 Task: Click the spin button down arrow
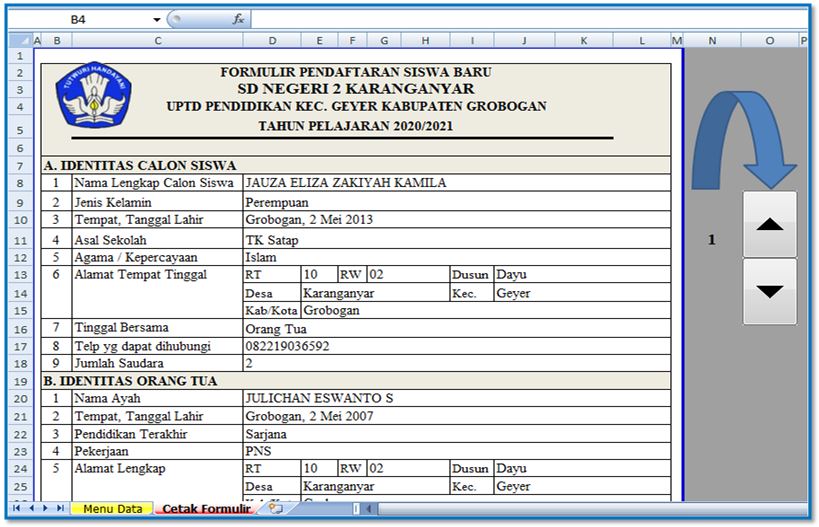pos(770,291)
